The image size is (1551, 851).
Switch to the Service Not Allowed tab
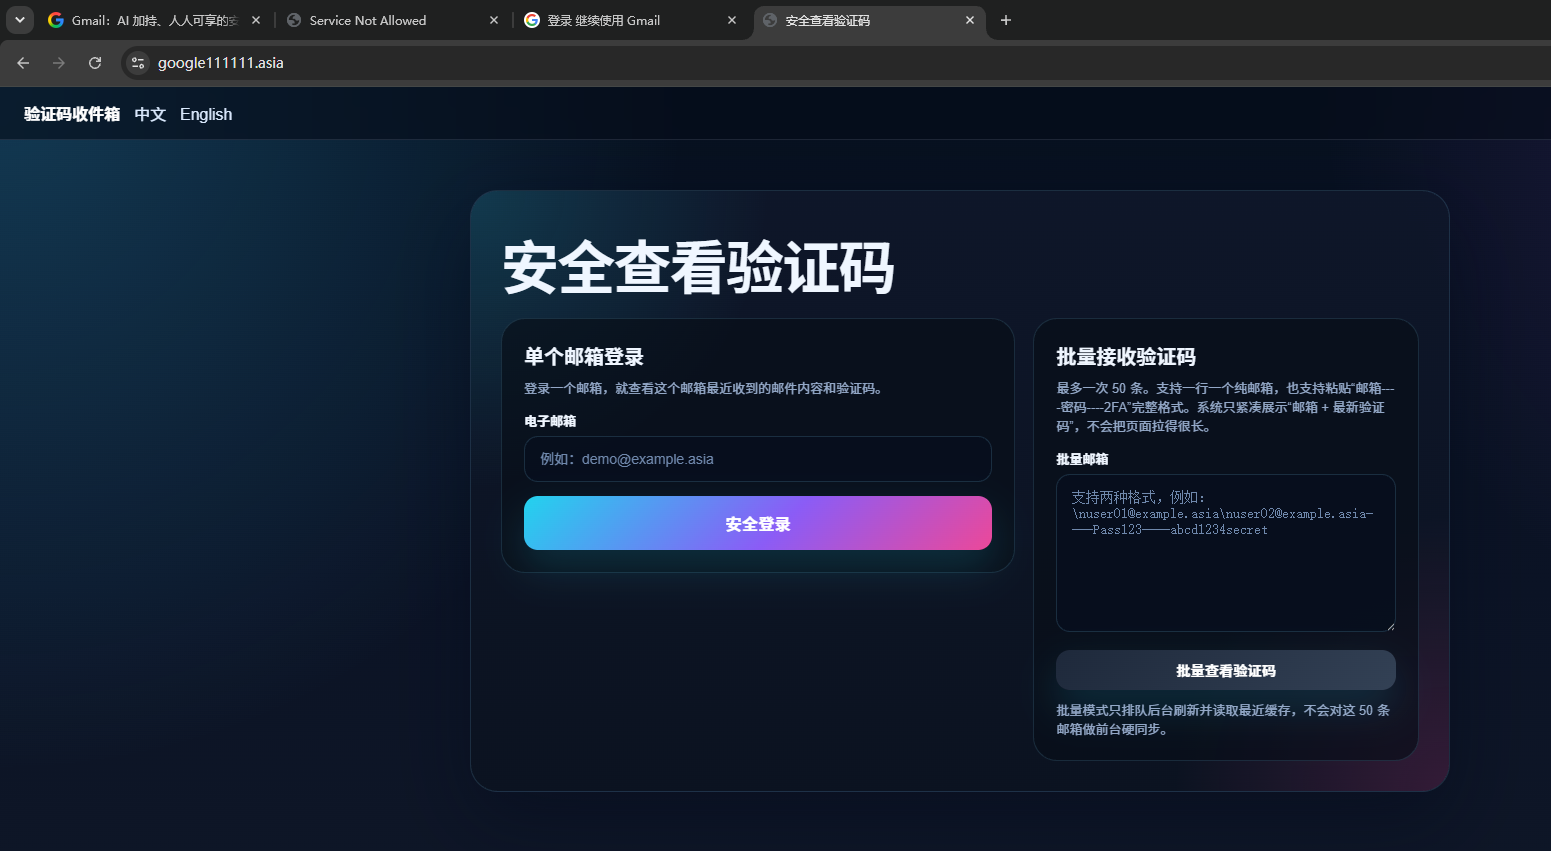[392, 20]
